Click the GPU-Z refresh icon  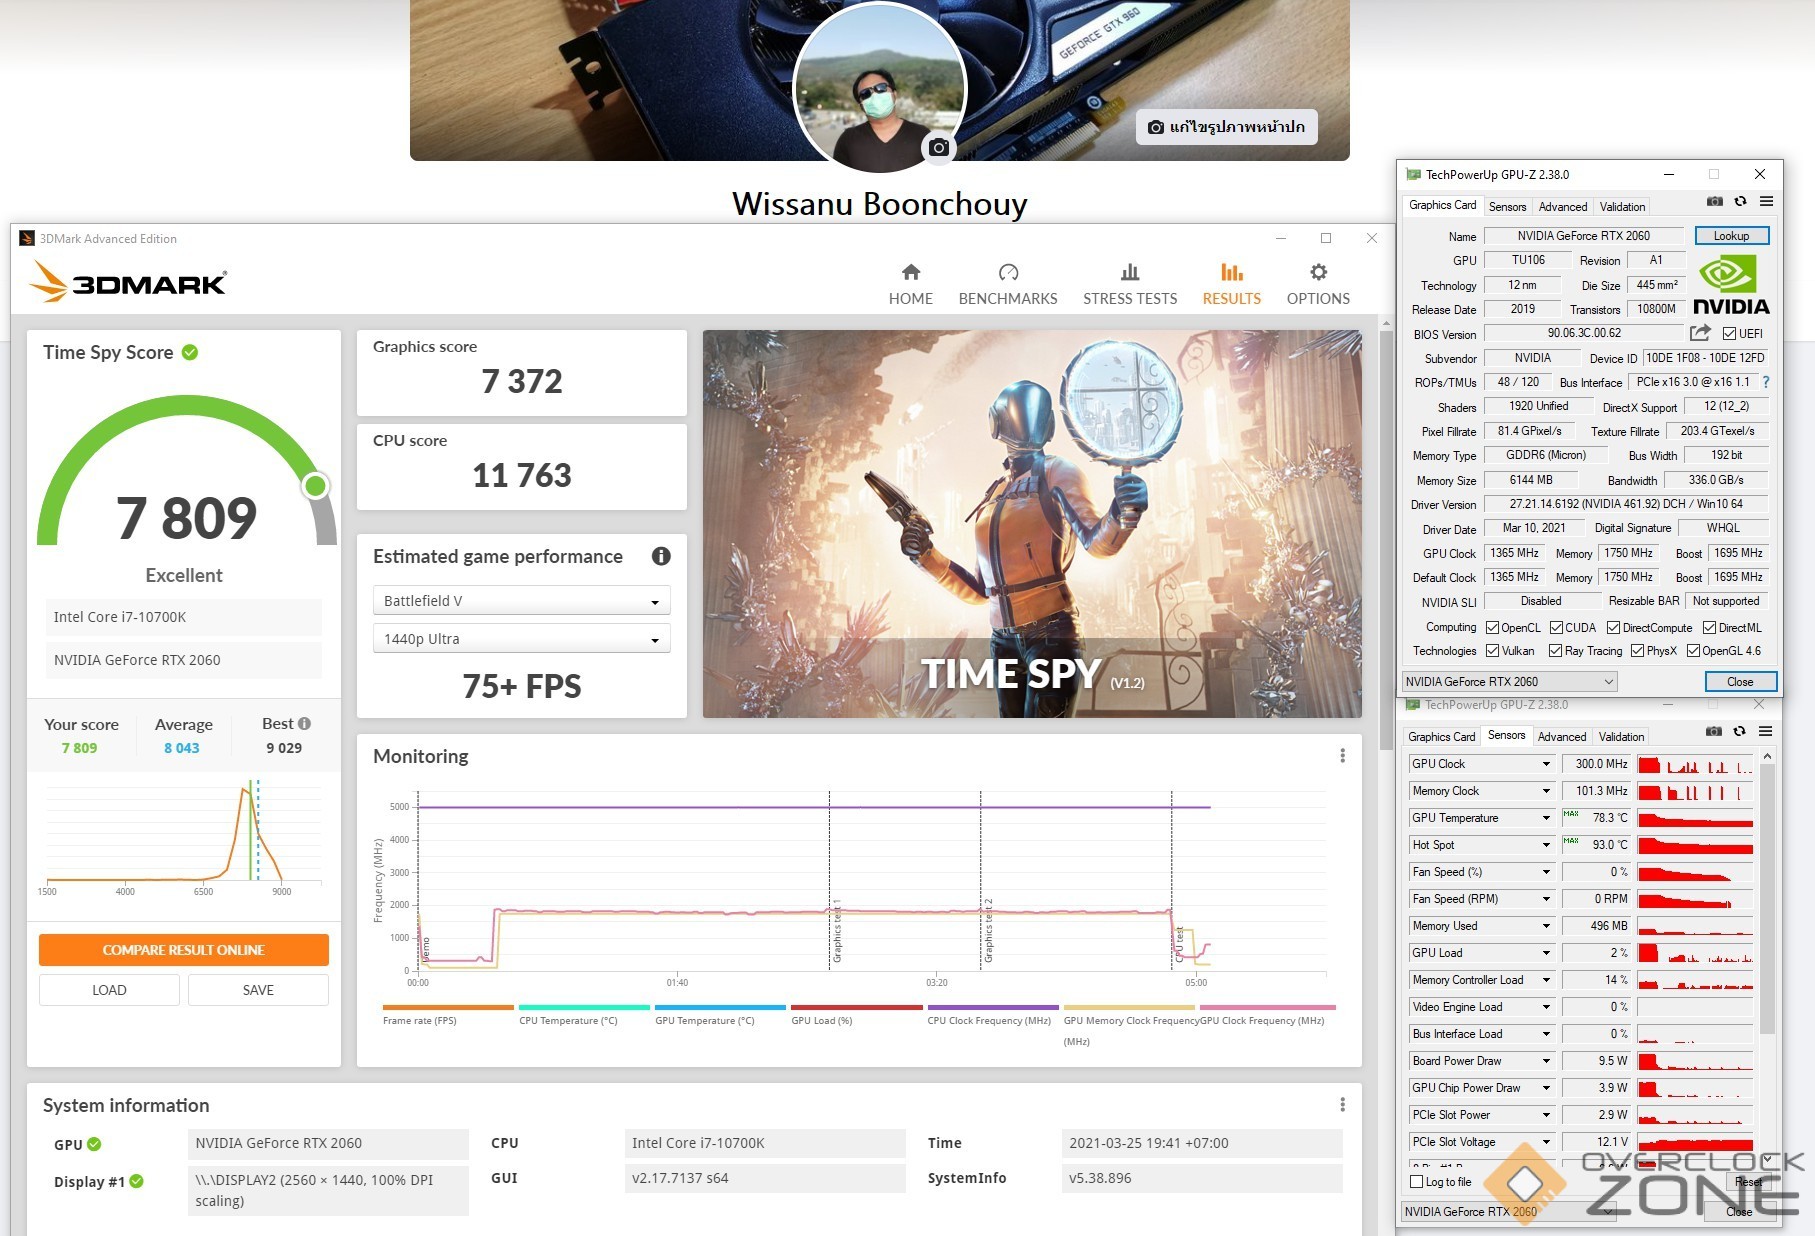click(1740, 202)
